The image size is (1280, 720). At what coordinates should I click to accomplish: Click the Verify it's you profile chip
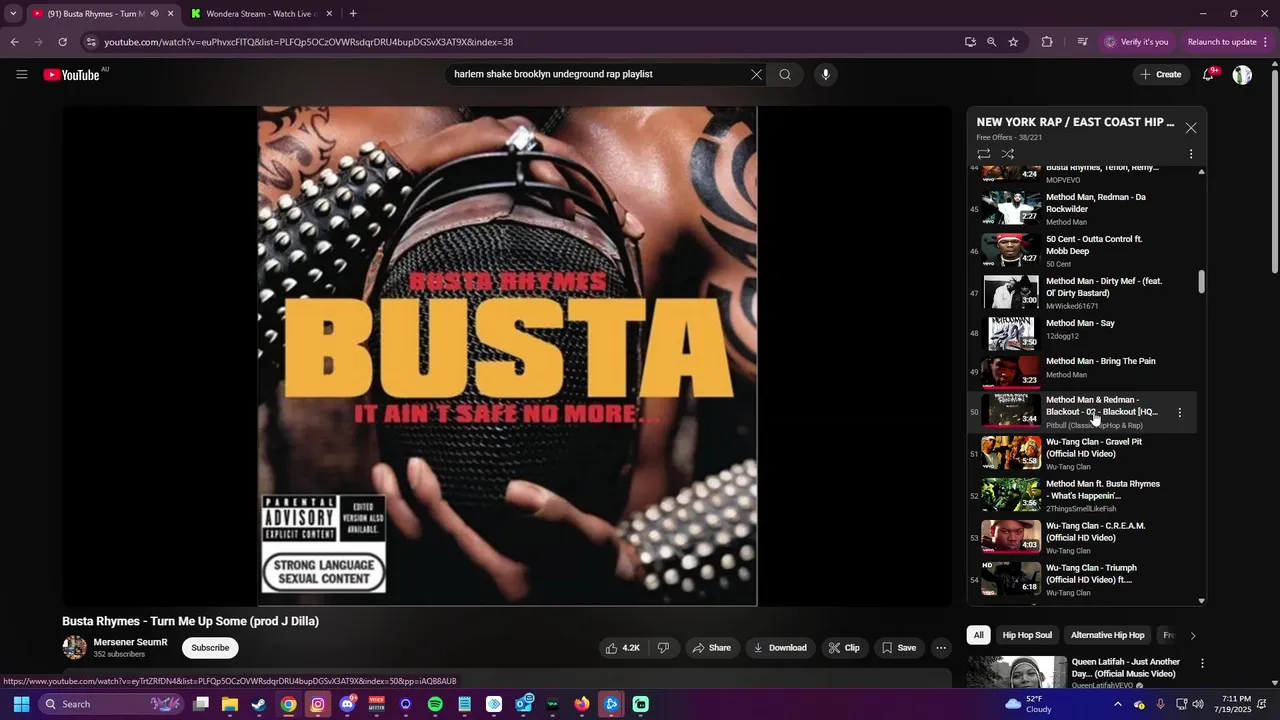tap(1137, 42)
